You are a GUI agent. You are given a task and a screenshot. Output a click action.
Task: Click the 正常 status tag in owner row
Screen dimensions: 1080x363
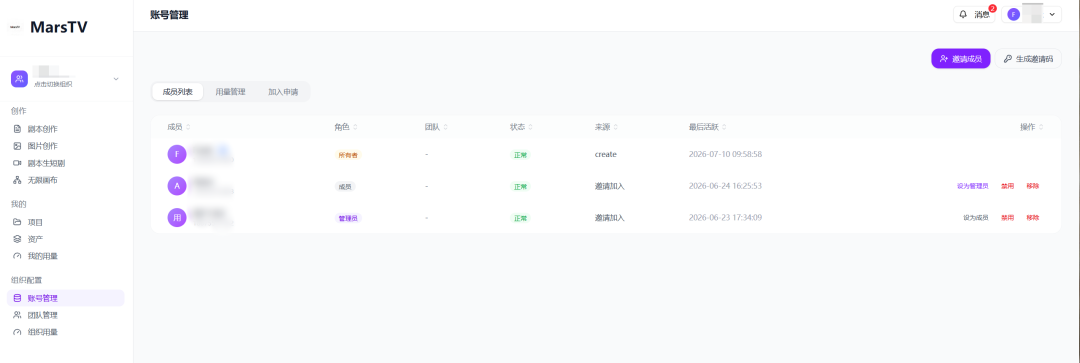[520, 155]
